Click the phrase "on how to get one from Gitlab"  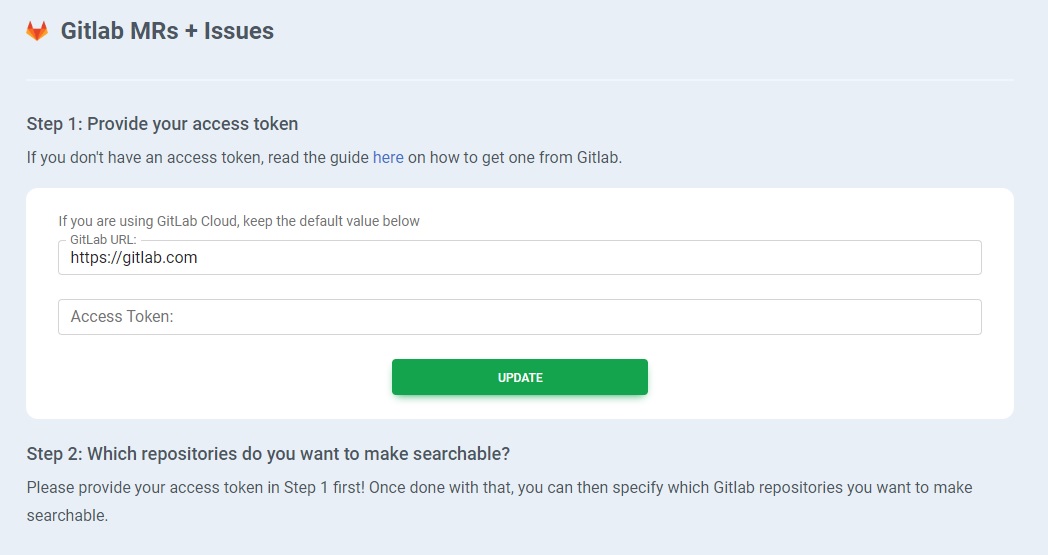coord(513,157)
